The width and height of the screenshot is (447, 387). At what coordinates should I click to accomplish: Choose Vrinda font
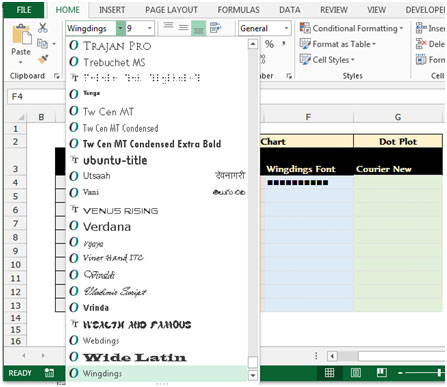(157, 307)
